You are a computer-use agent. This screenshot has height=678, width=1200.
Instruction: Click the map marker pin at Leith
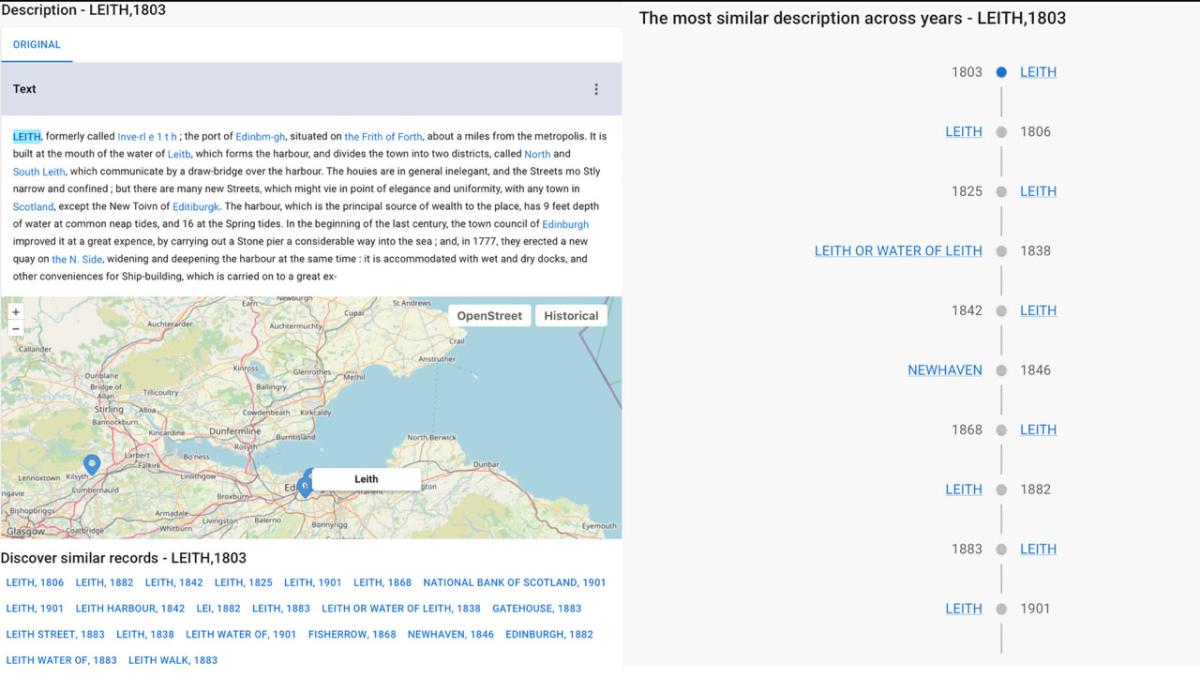pyautogui.click(x=305, y=483)
